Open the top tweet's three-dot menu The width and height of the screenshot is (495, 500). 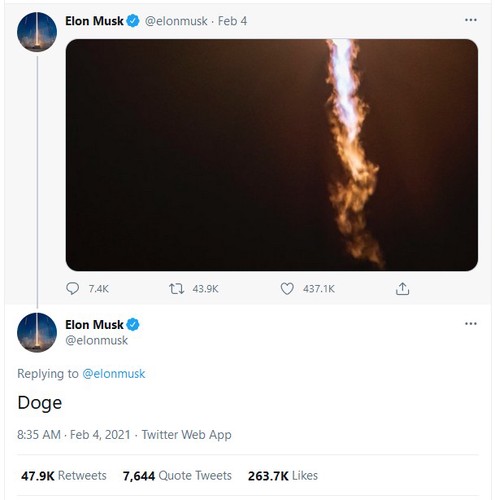click(471, 20)
